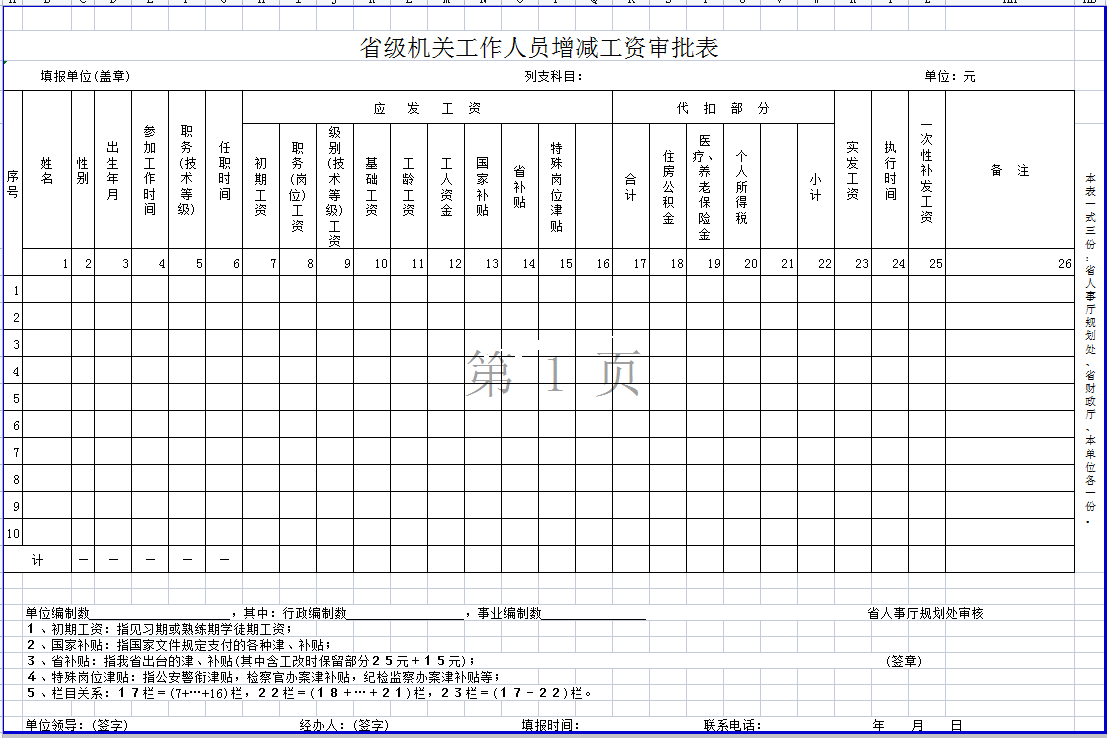Select the 性别 header cell

click(x=83, y=170)
